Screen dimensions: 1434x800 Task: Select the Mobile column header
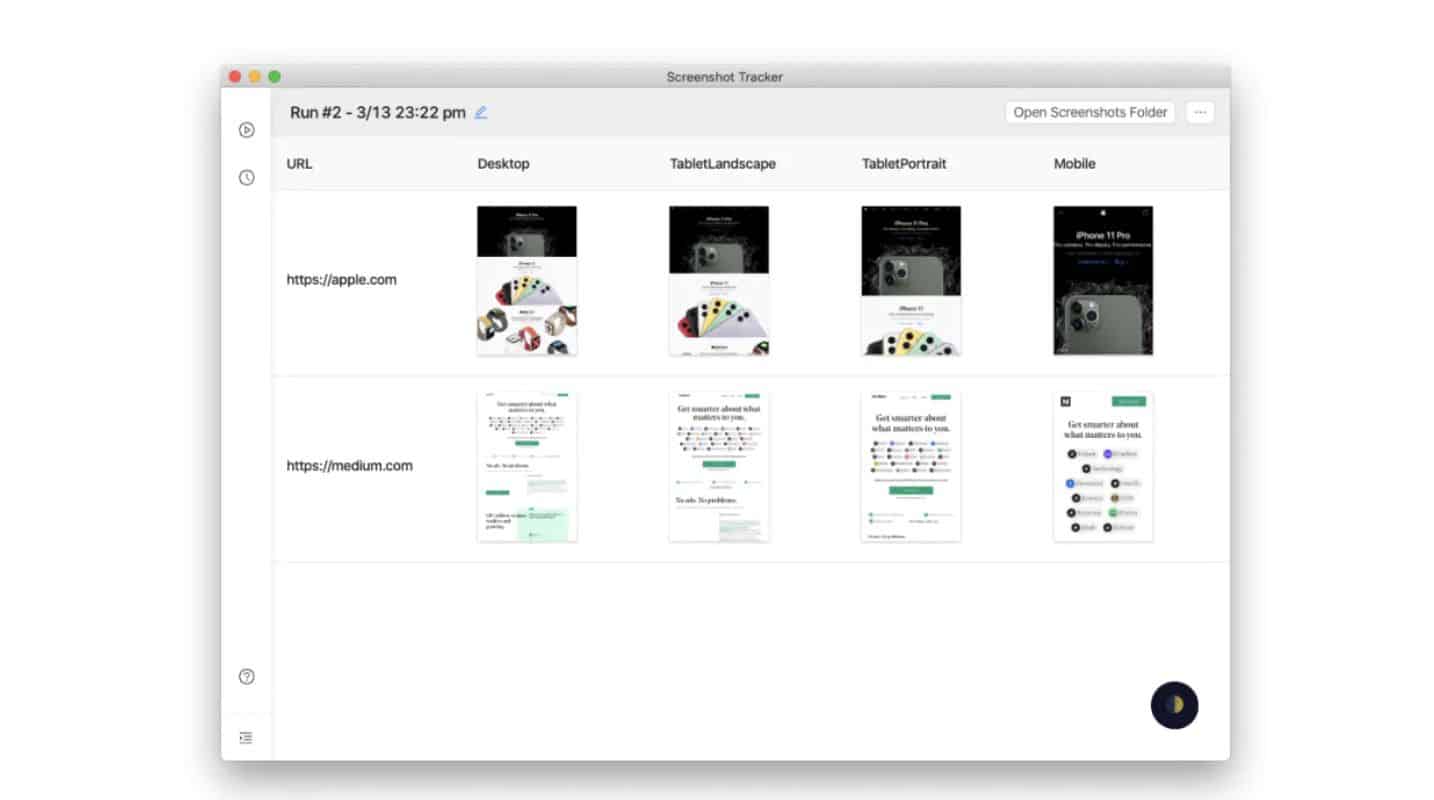[1074, 163]
